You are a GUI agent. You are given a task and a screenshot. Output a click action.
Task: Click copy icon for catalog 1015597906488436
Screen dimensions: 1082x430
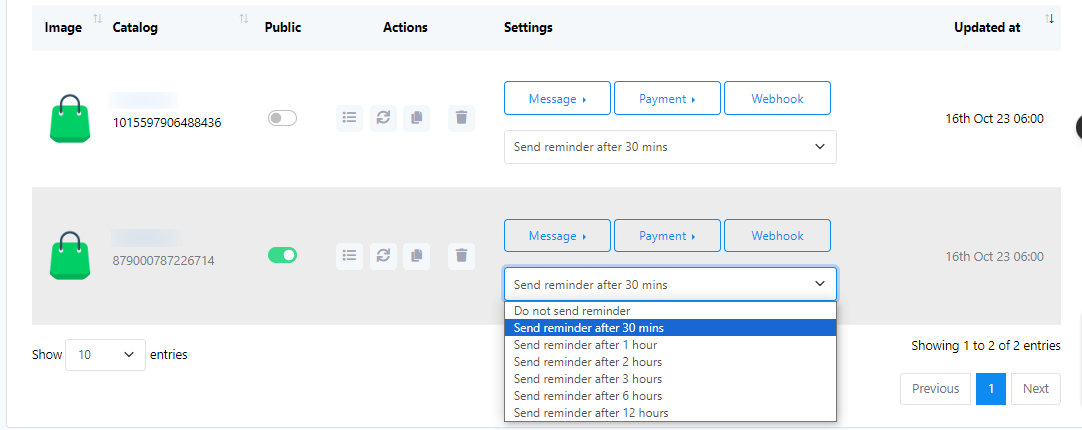(x=416, y=118)
